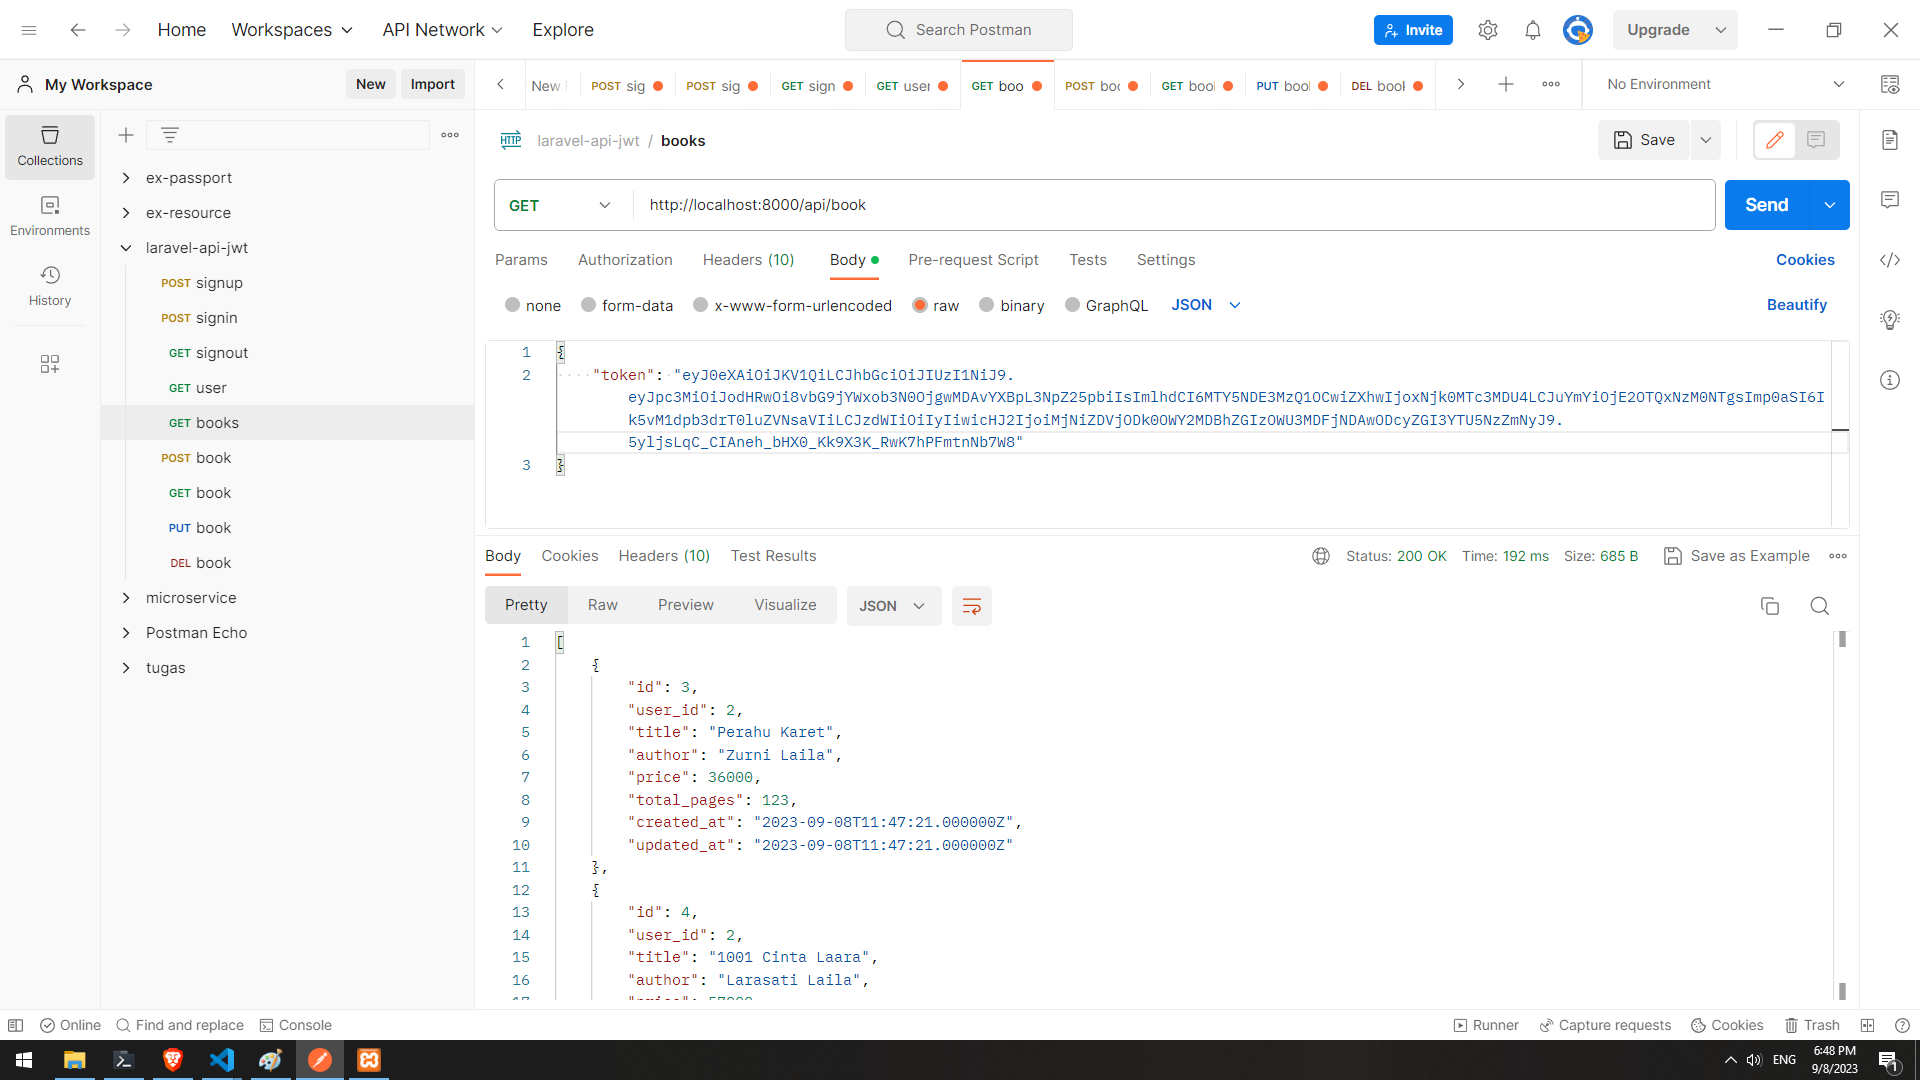
Task: Open the Environments sidebar panel
Action: 50,215
